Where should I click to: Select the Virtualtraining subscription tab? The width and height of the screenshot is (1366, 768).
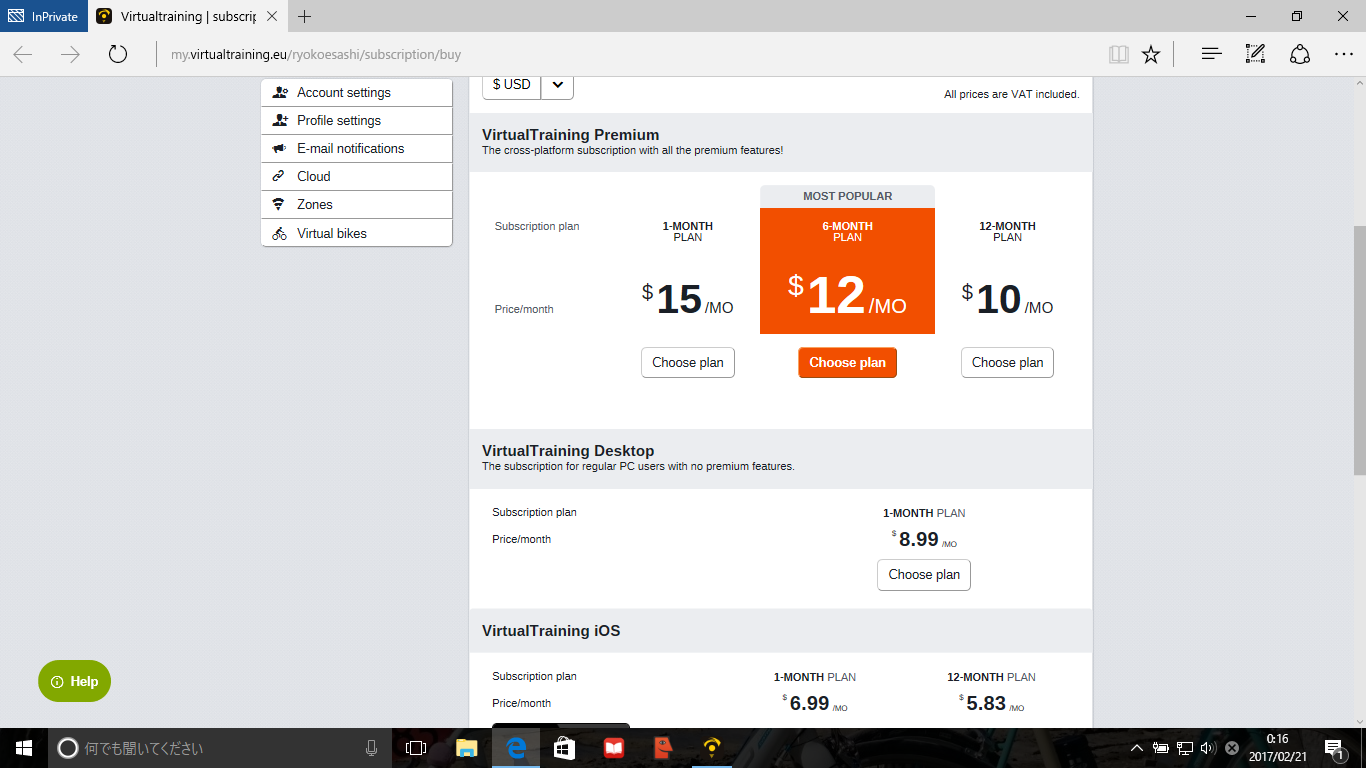[186, 16]
